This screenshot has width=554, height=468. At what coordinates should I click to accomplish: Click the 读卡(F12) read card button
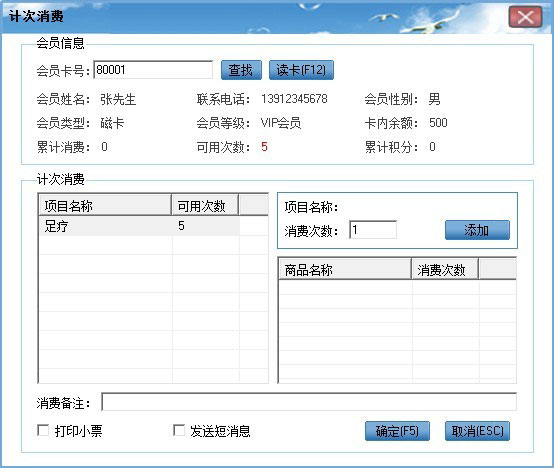[301, 70]
